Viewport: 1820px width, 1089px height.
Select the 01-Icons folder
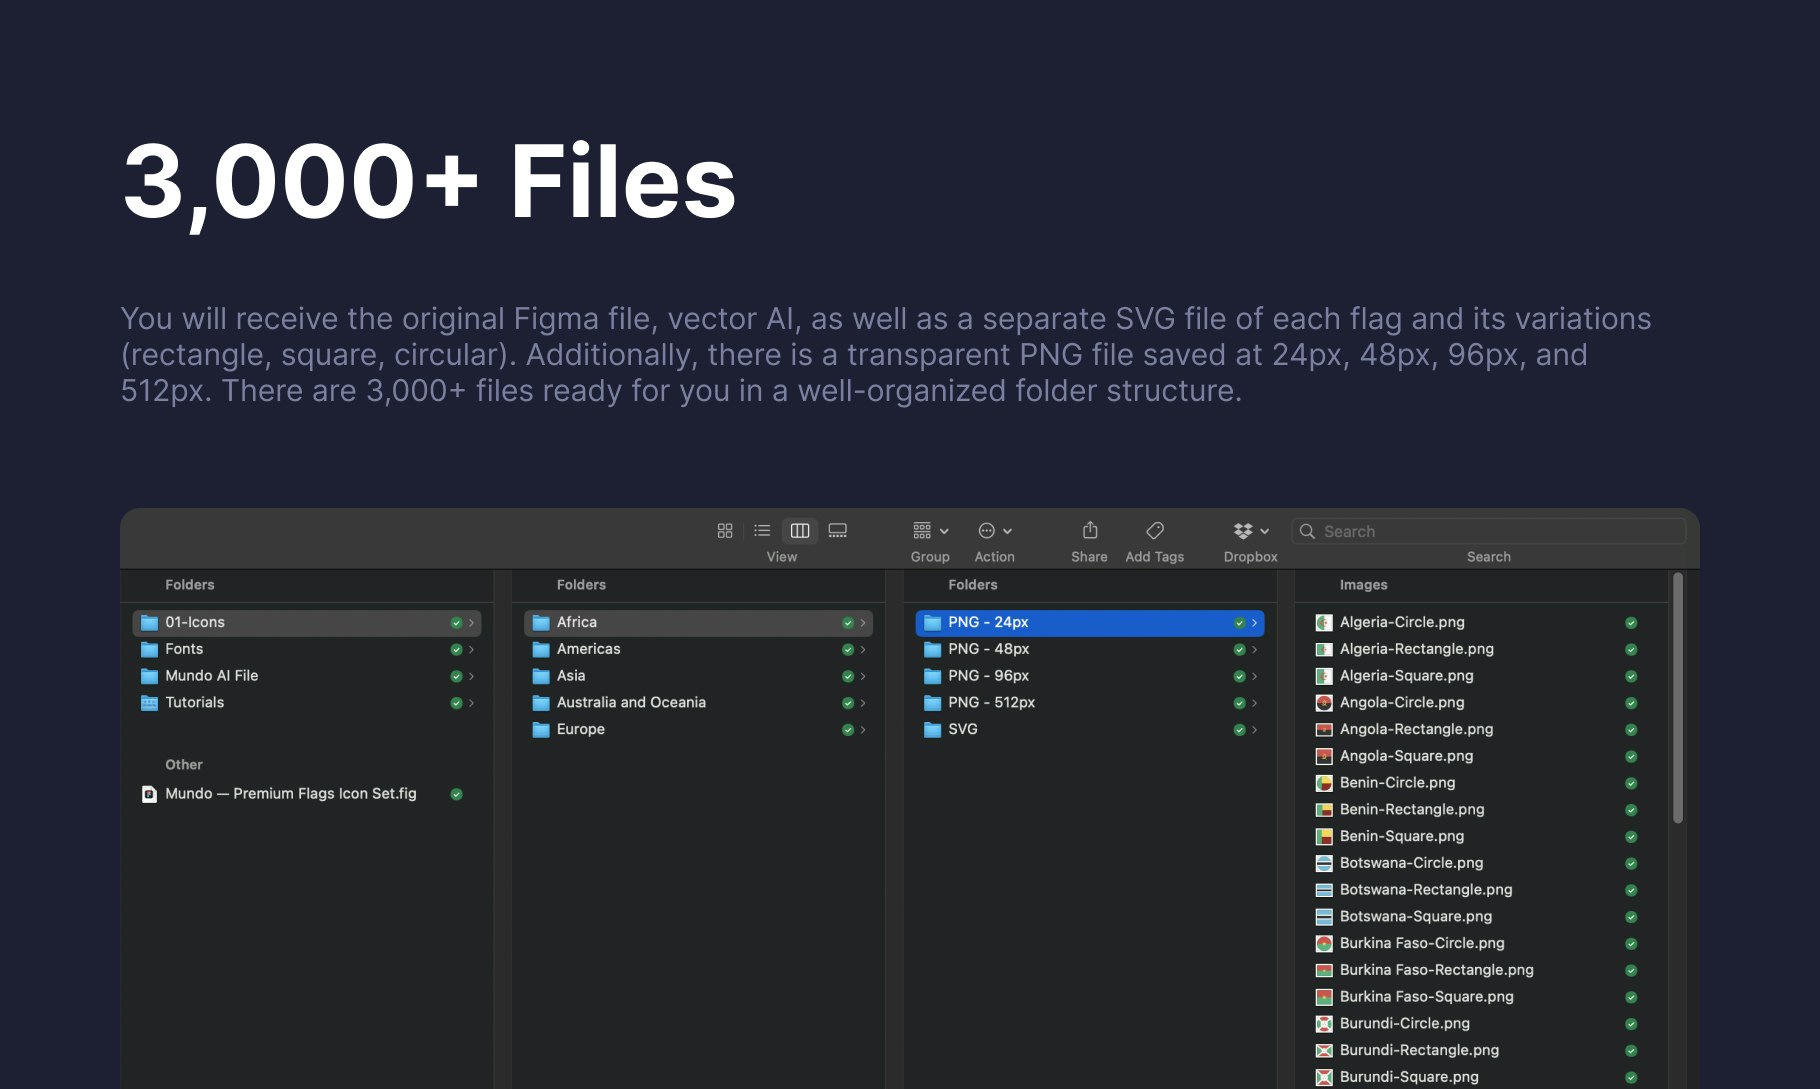pos(307,622)
